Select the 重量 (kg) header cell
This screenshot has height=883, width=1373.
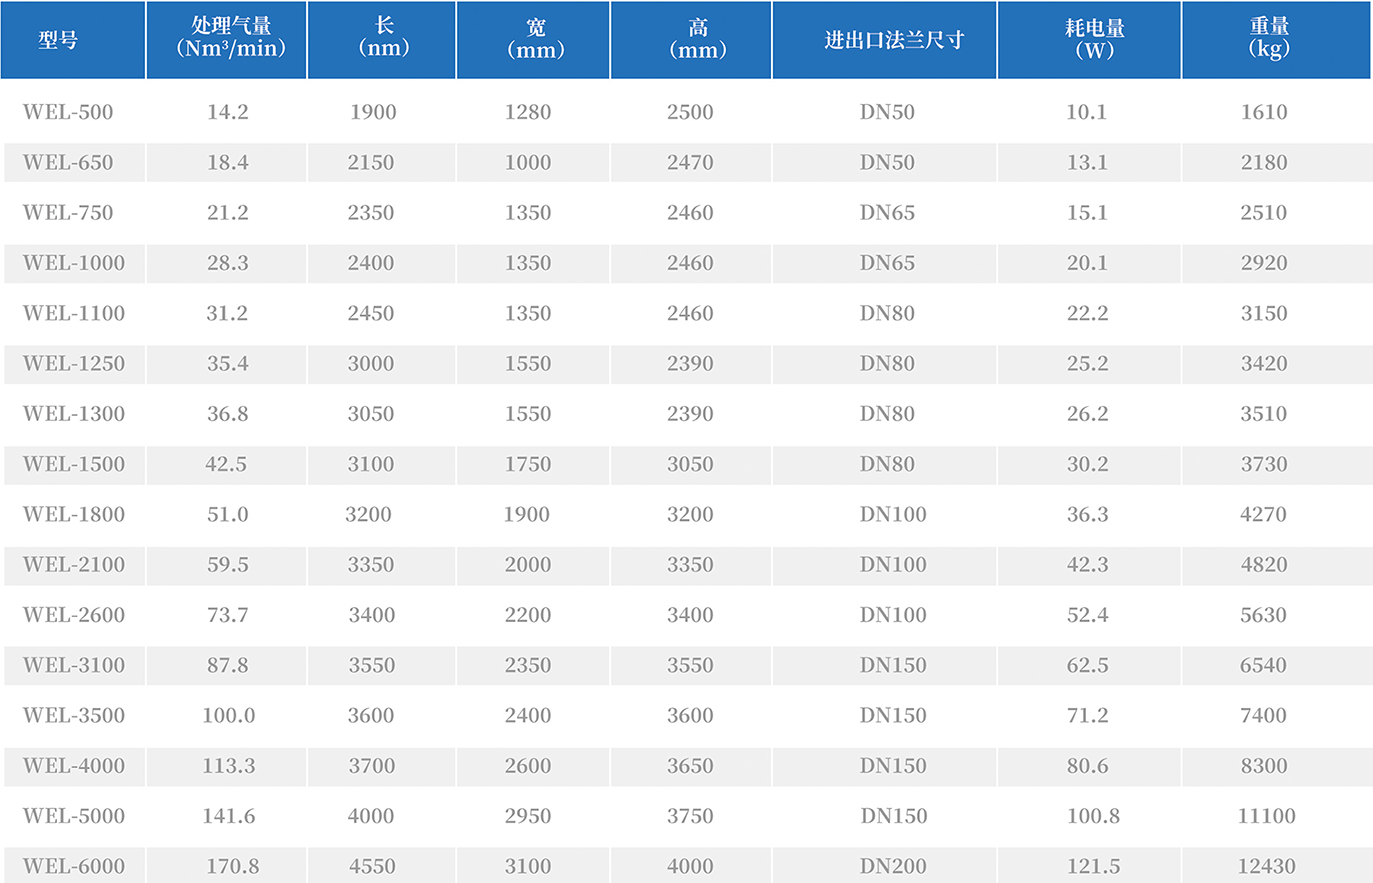coord(1268,38)
